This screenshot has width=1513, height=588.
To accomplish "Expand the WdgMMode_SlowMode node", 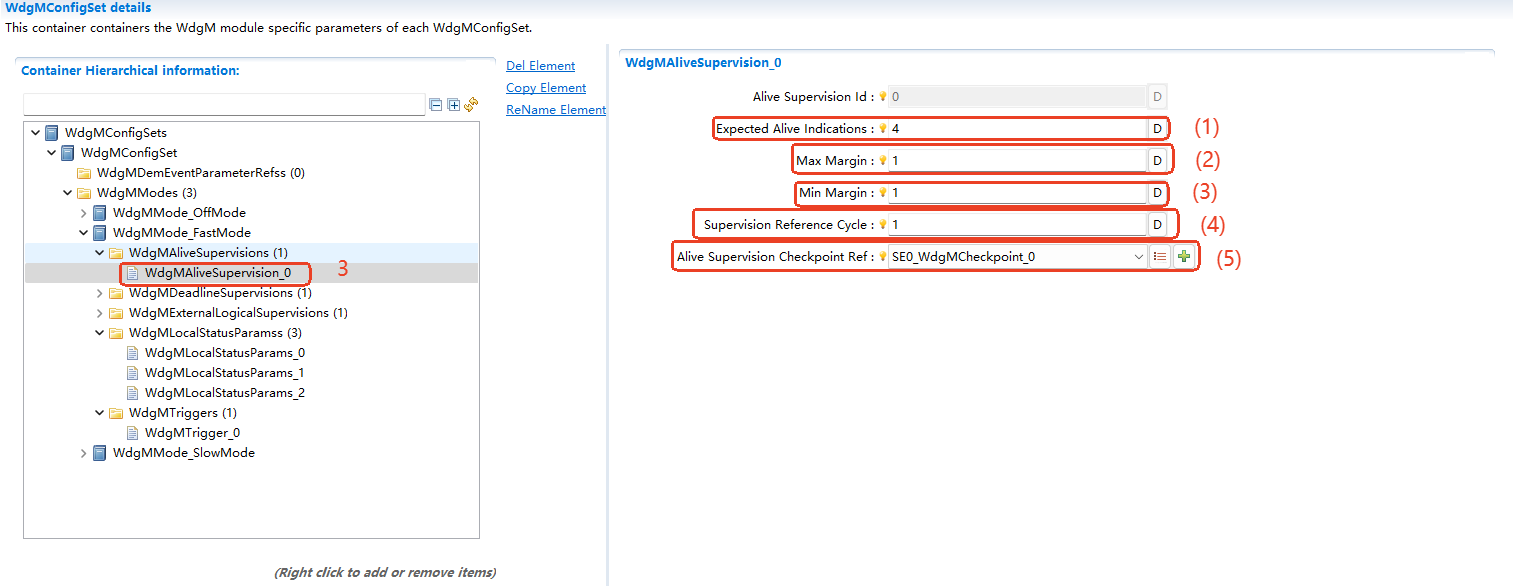I will [84, 453].
